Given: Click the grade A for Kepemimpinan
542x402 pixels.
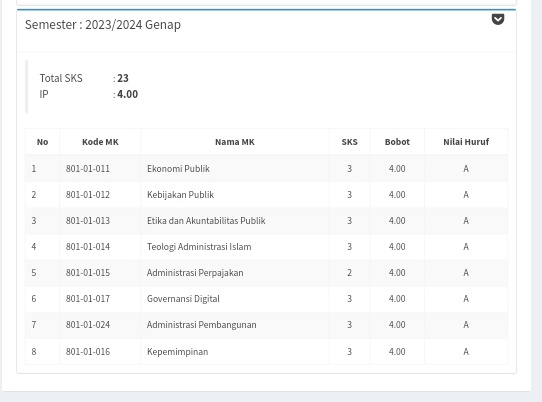Looking at the screenshot, I should click(x=466, y=352).
